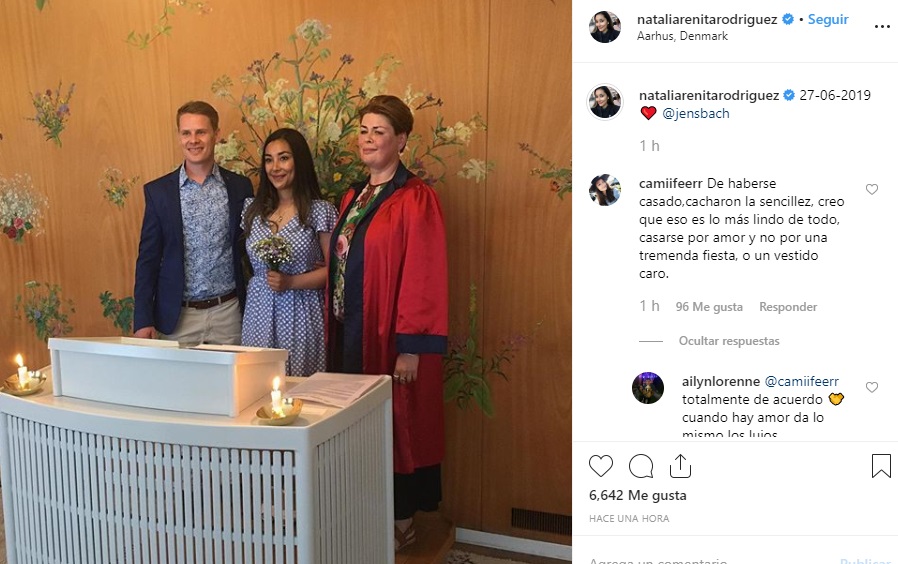
Task: Click the share post icon
Action: pos(680,466)
